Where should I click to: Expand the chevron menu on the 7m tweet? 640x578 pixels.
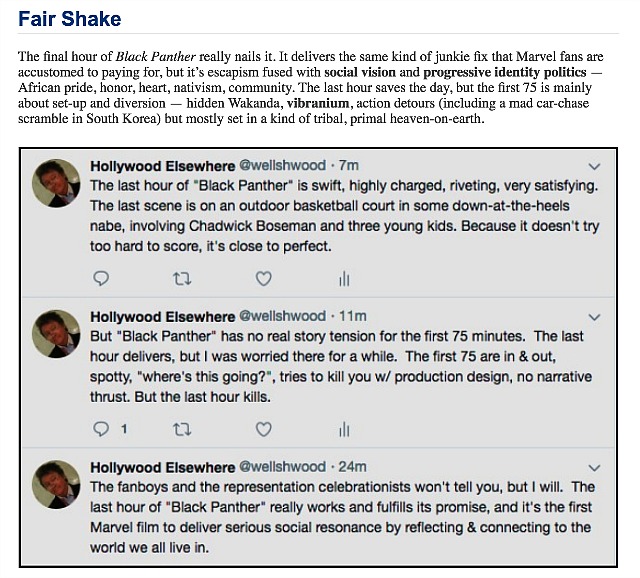[594, 167]
